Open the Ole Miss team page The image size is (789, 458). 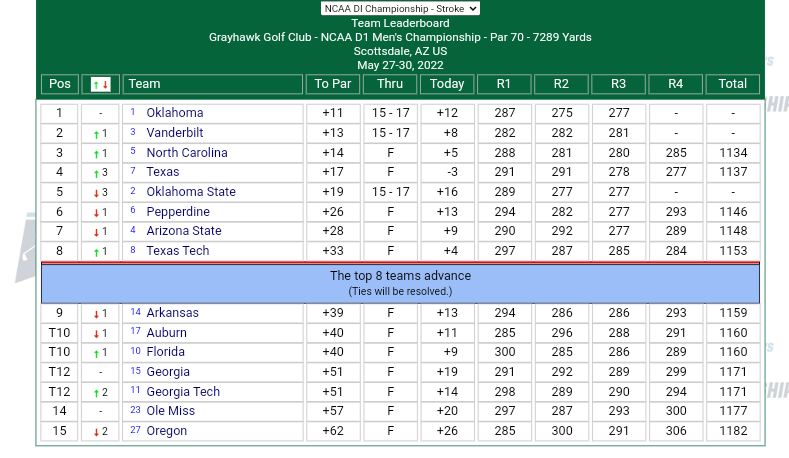(170, 411)
